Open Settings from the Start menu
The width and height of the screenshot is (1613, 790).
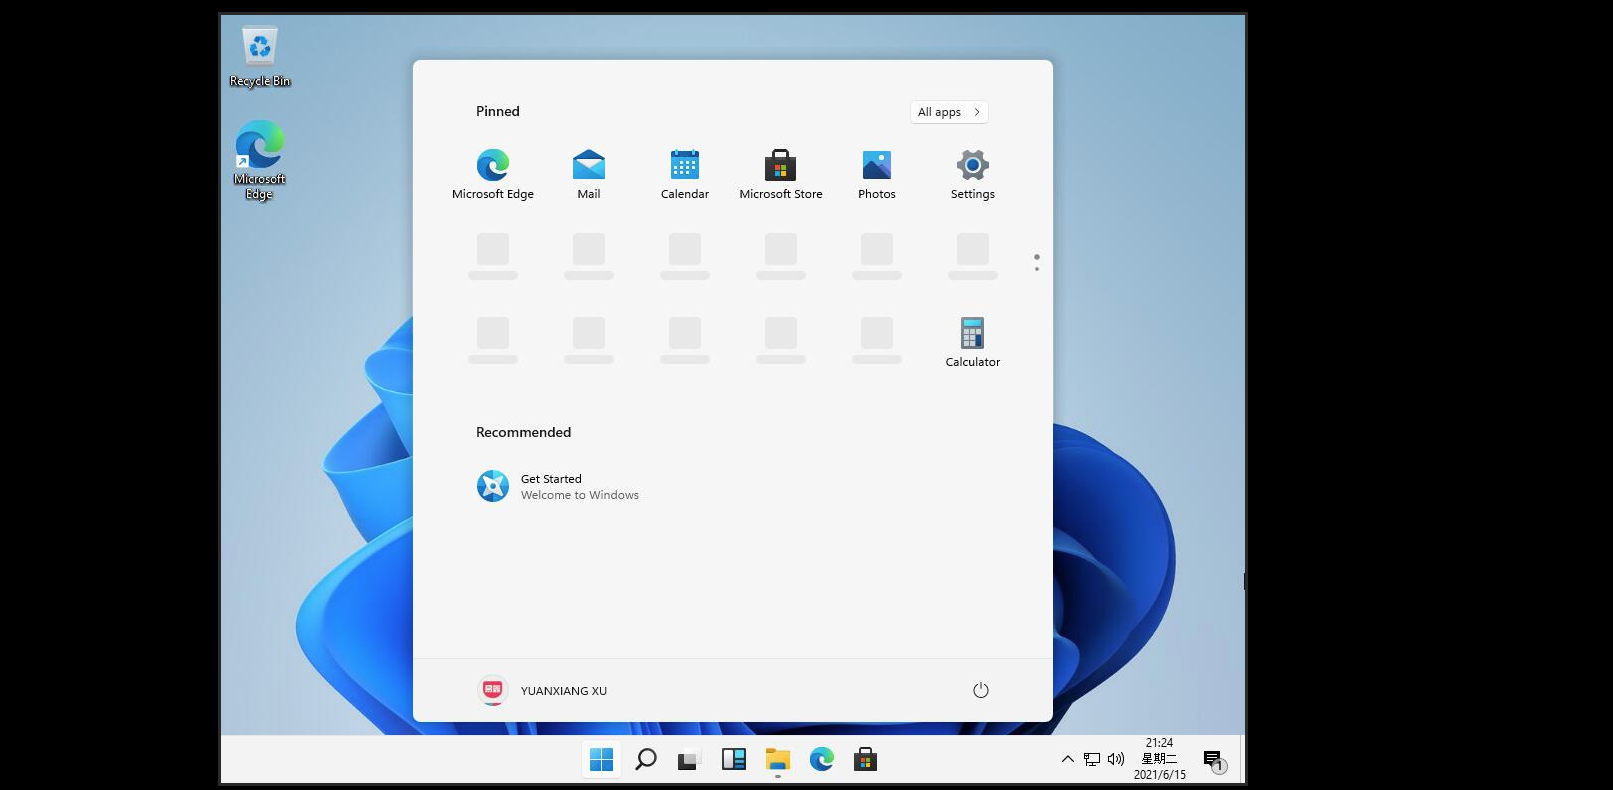coord(973,174)
